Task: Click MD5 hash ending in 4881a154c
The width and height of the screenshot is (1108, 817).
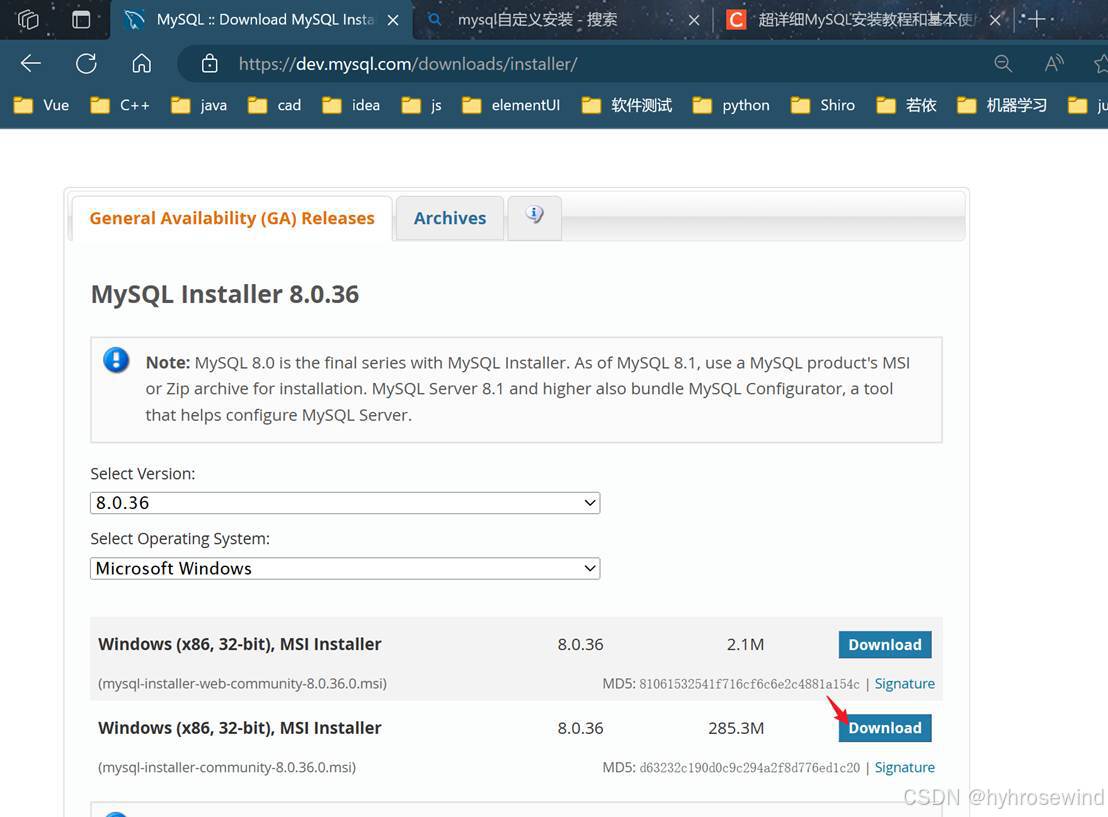Action: tap(749, 684)
